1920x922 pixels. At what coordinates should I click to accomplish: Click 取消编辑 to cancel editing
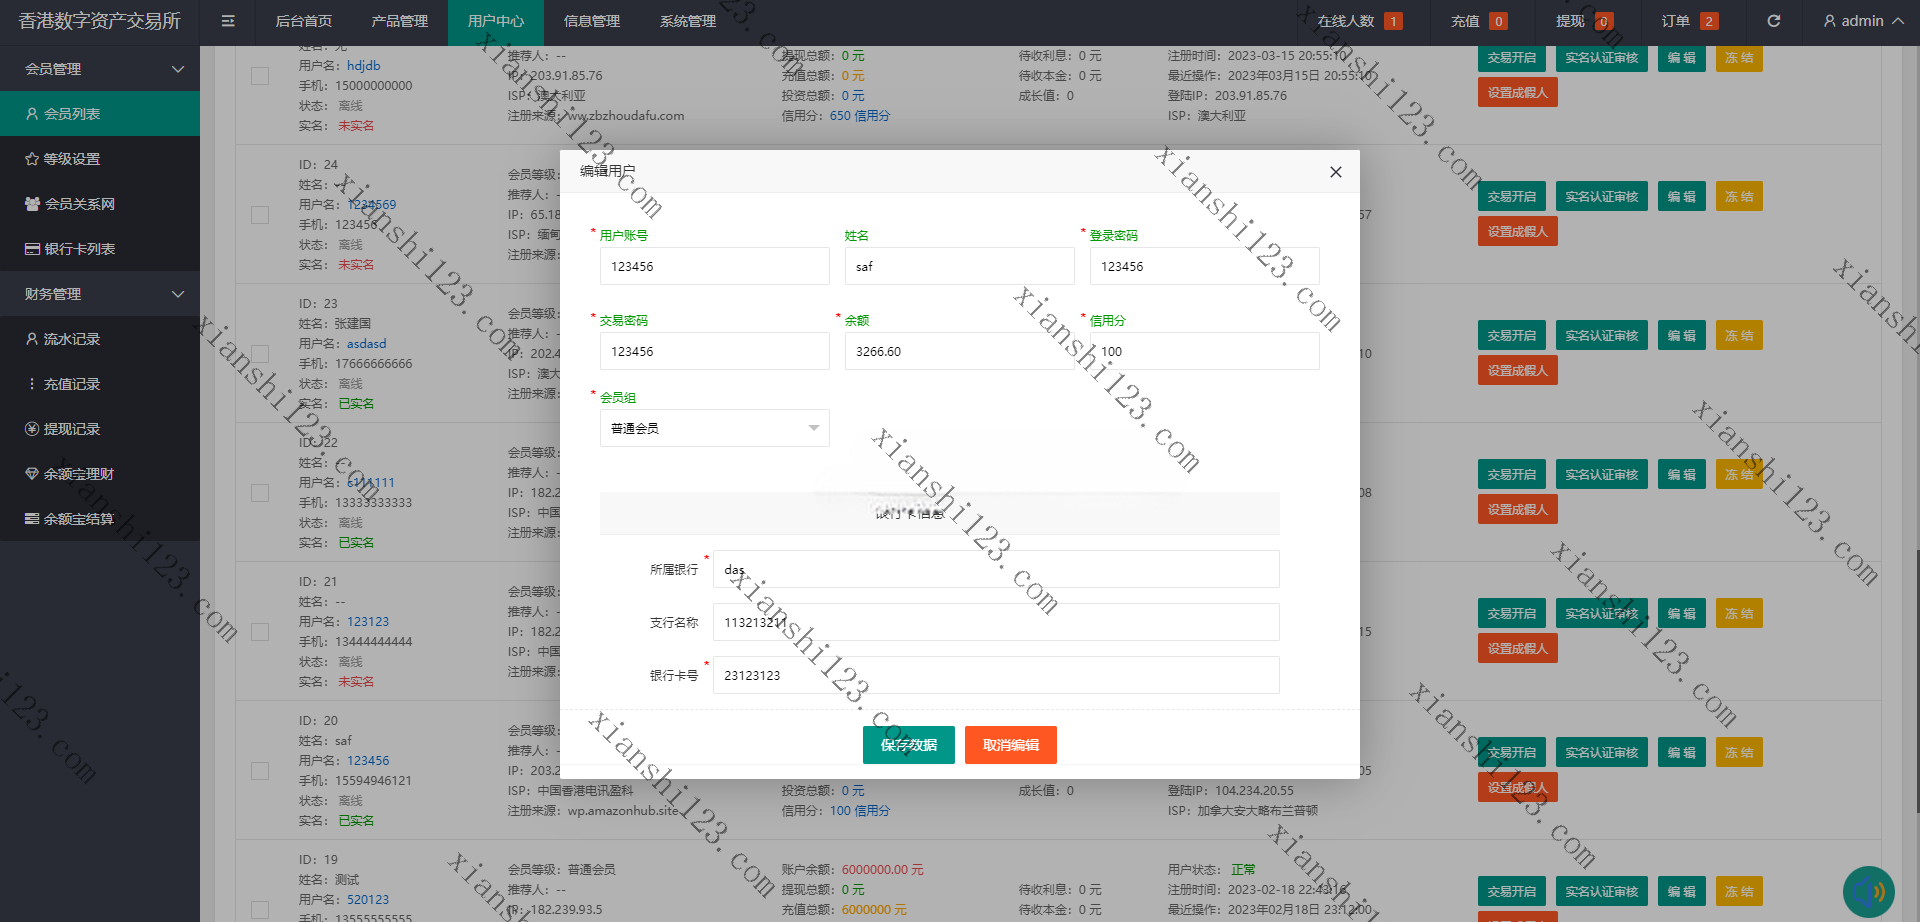coord(1011,745)
